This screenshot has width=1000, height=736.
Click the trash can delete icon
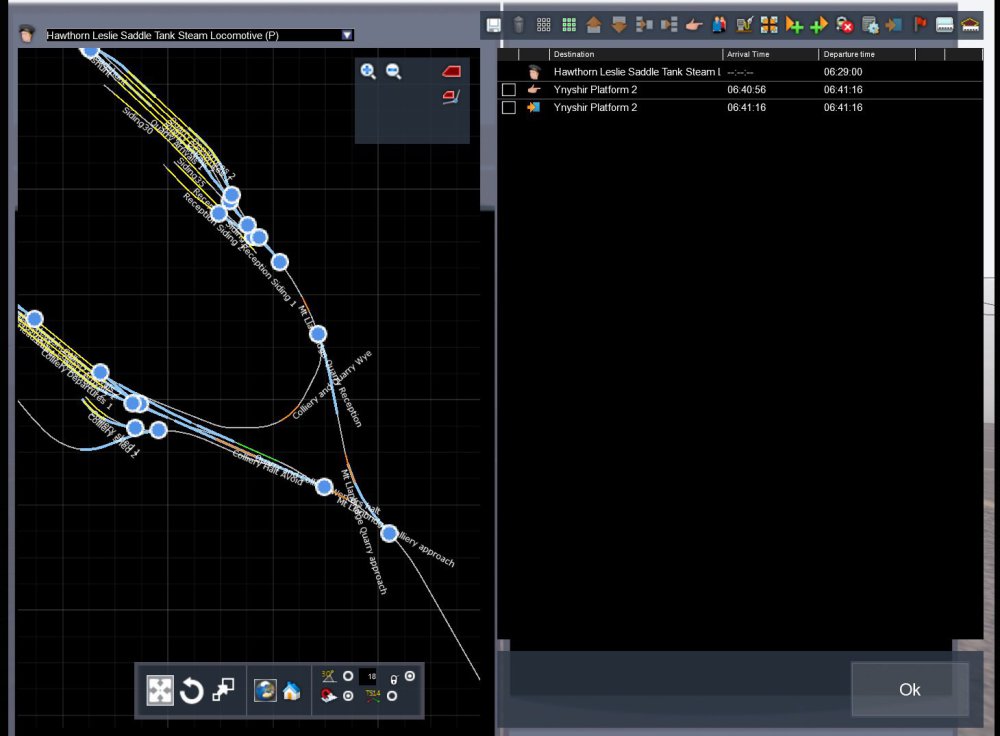(519, 25)
